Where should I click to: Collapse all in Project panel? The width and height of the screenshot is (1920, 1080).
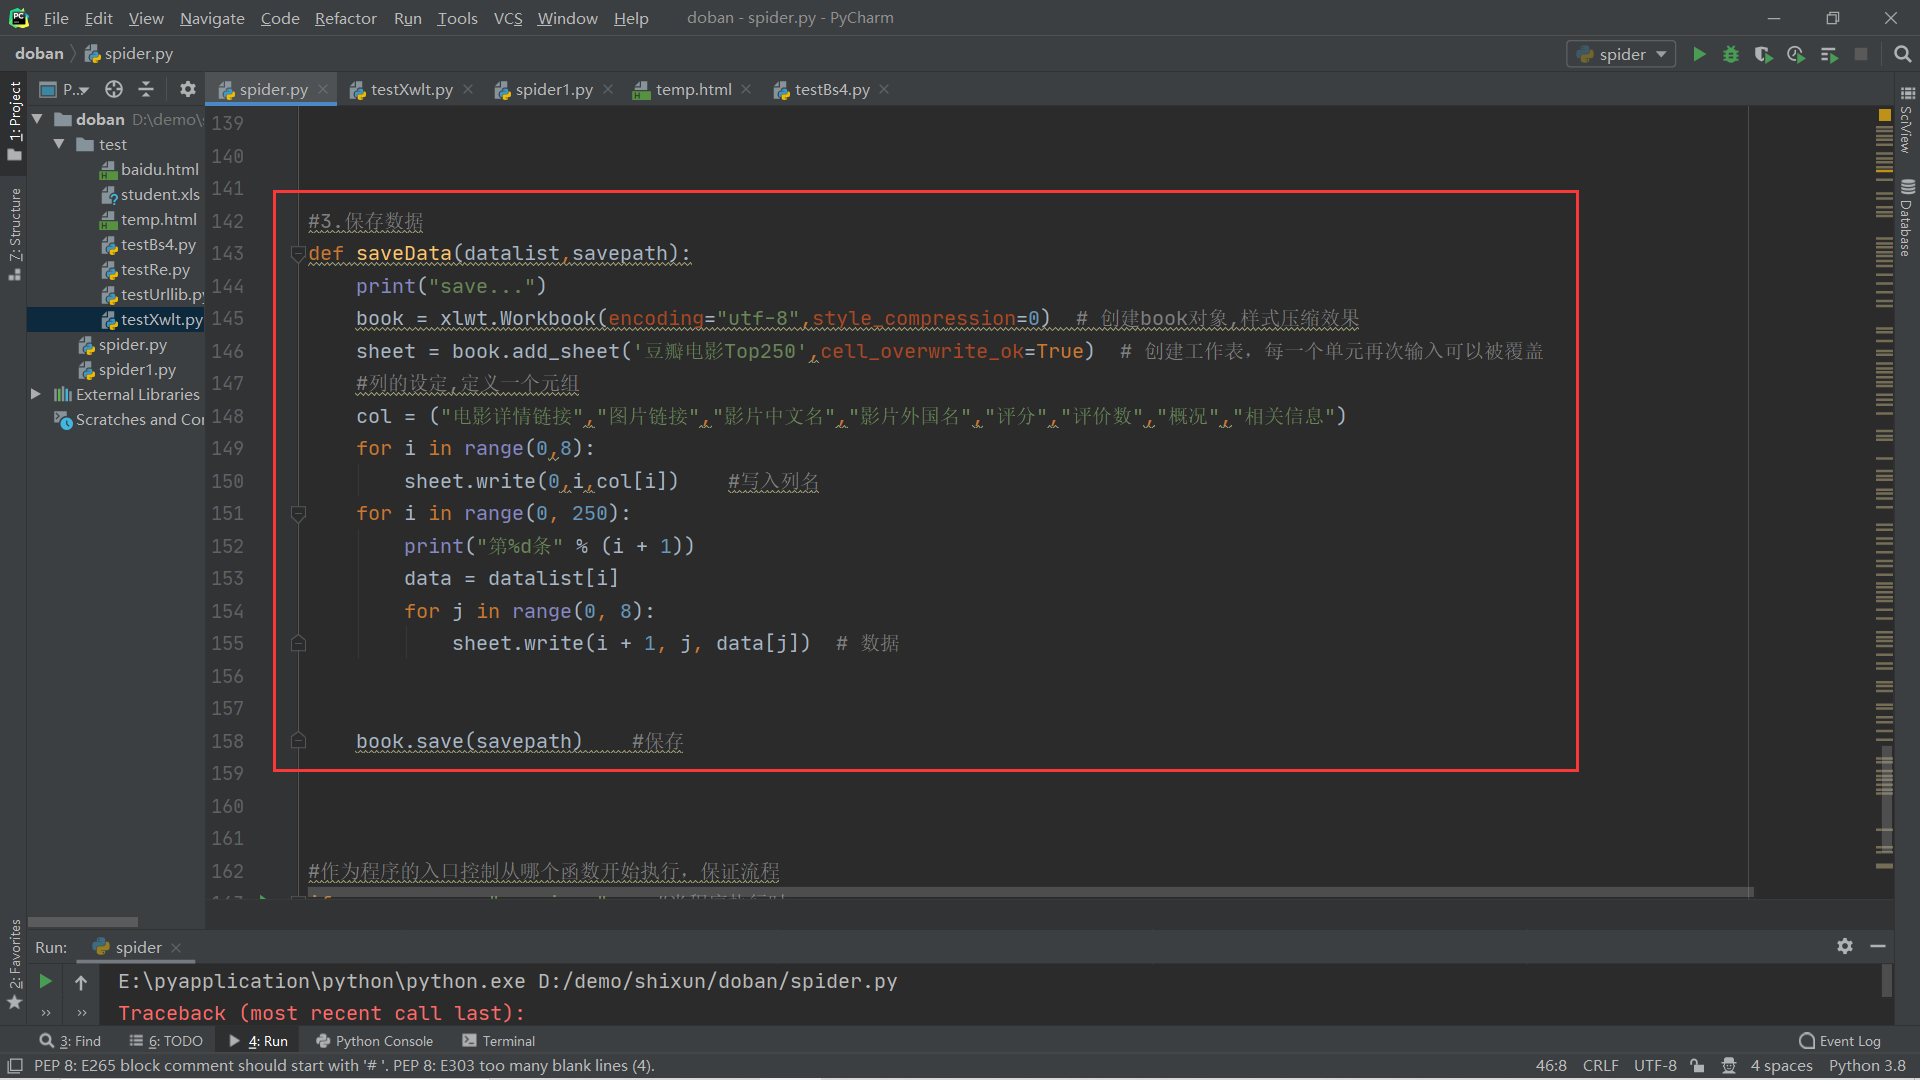[x=146, y=89]
